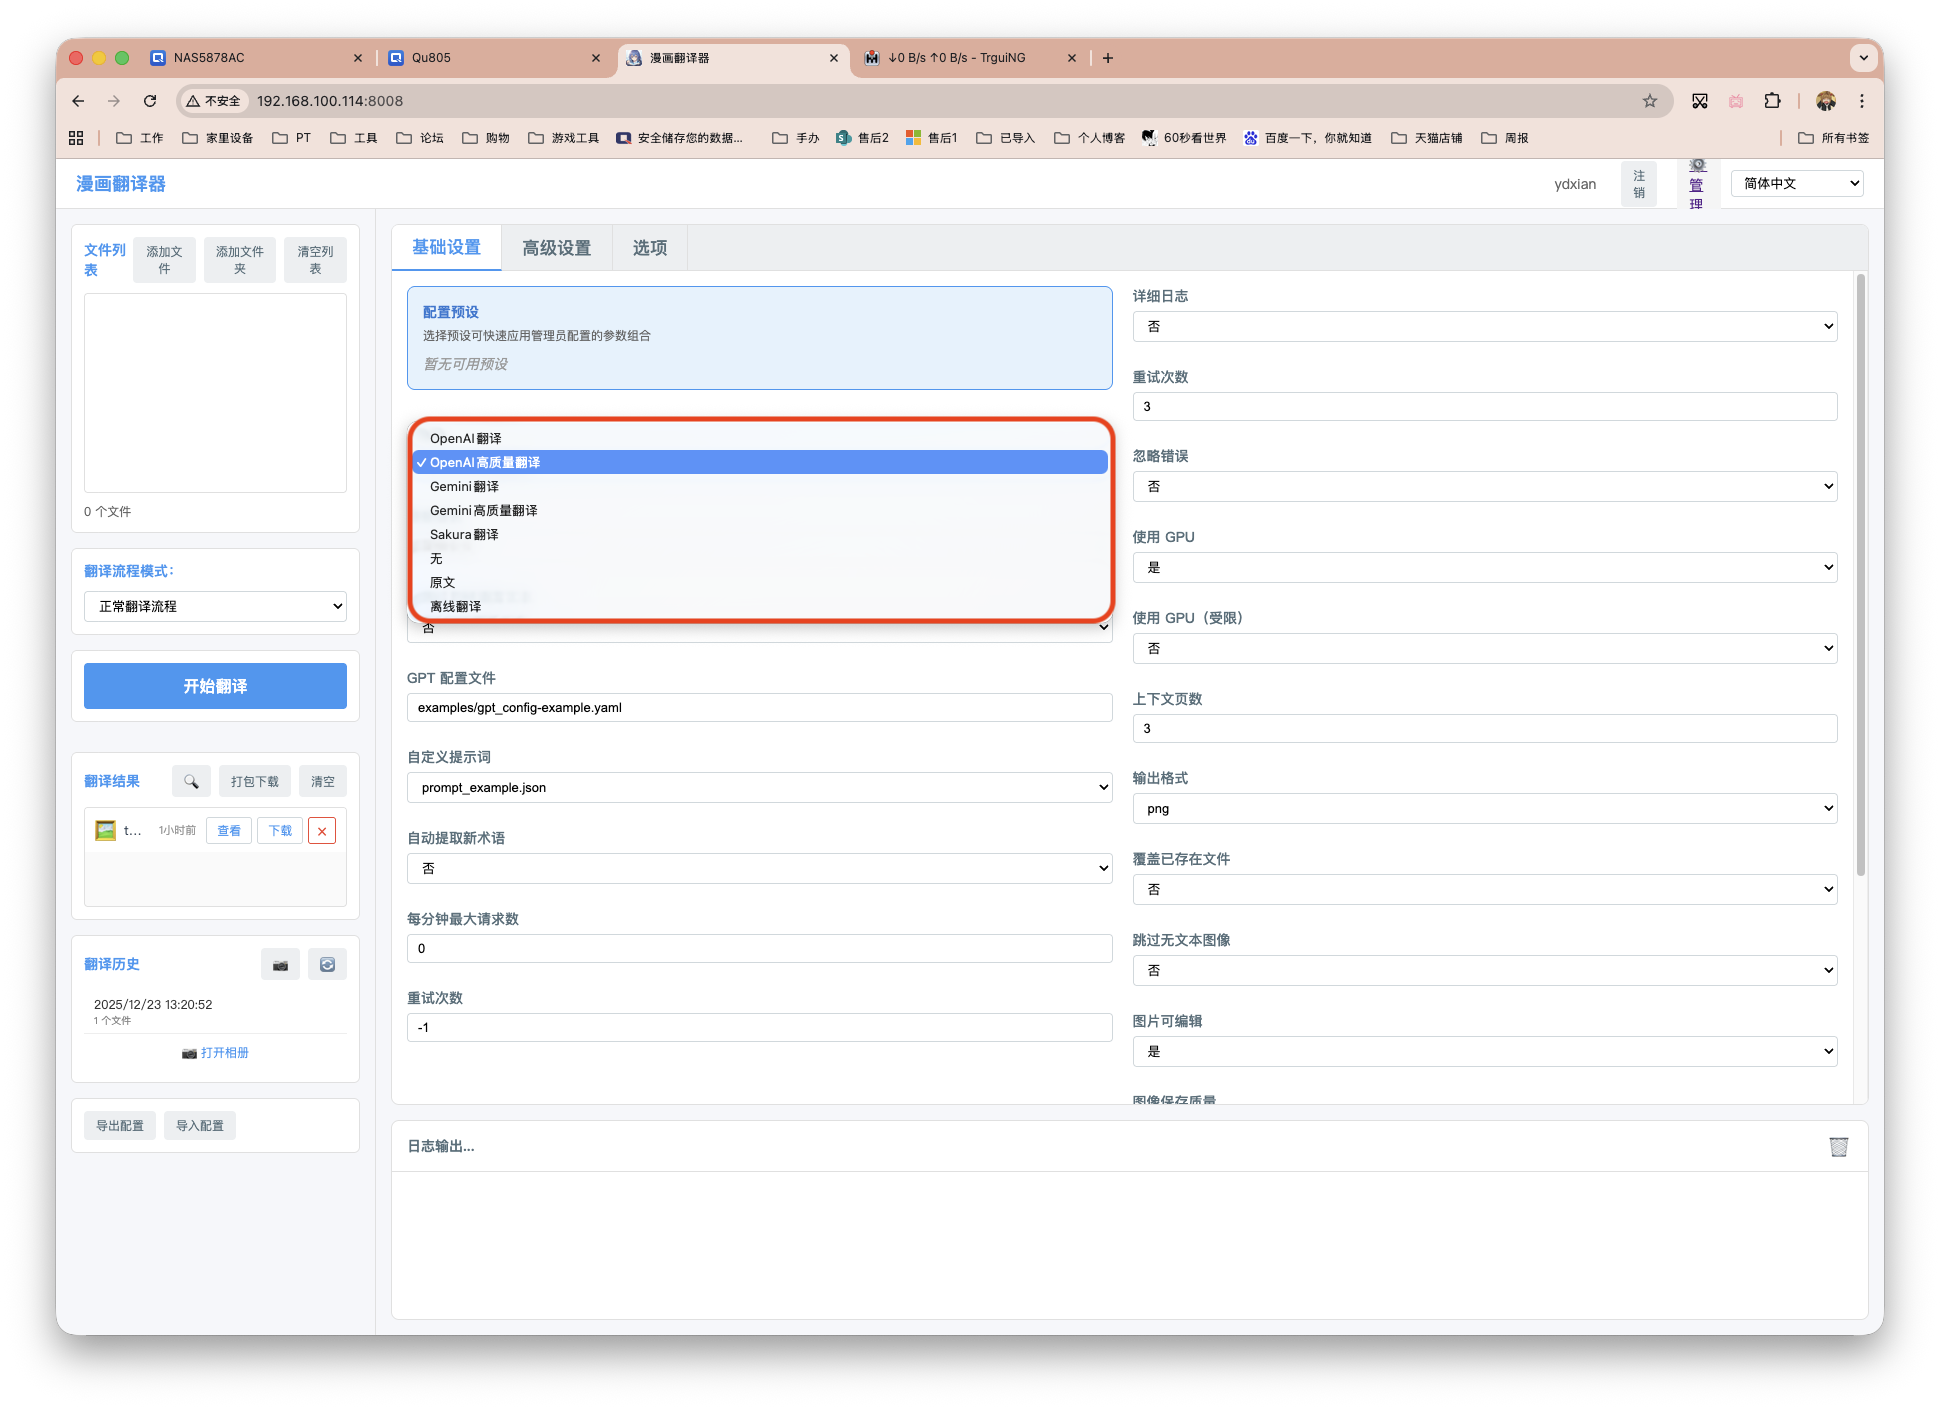
Task: Open the 选项 tab
Action: (x=649, y=248)
